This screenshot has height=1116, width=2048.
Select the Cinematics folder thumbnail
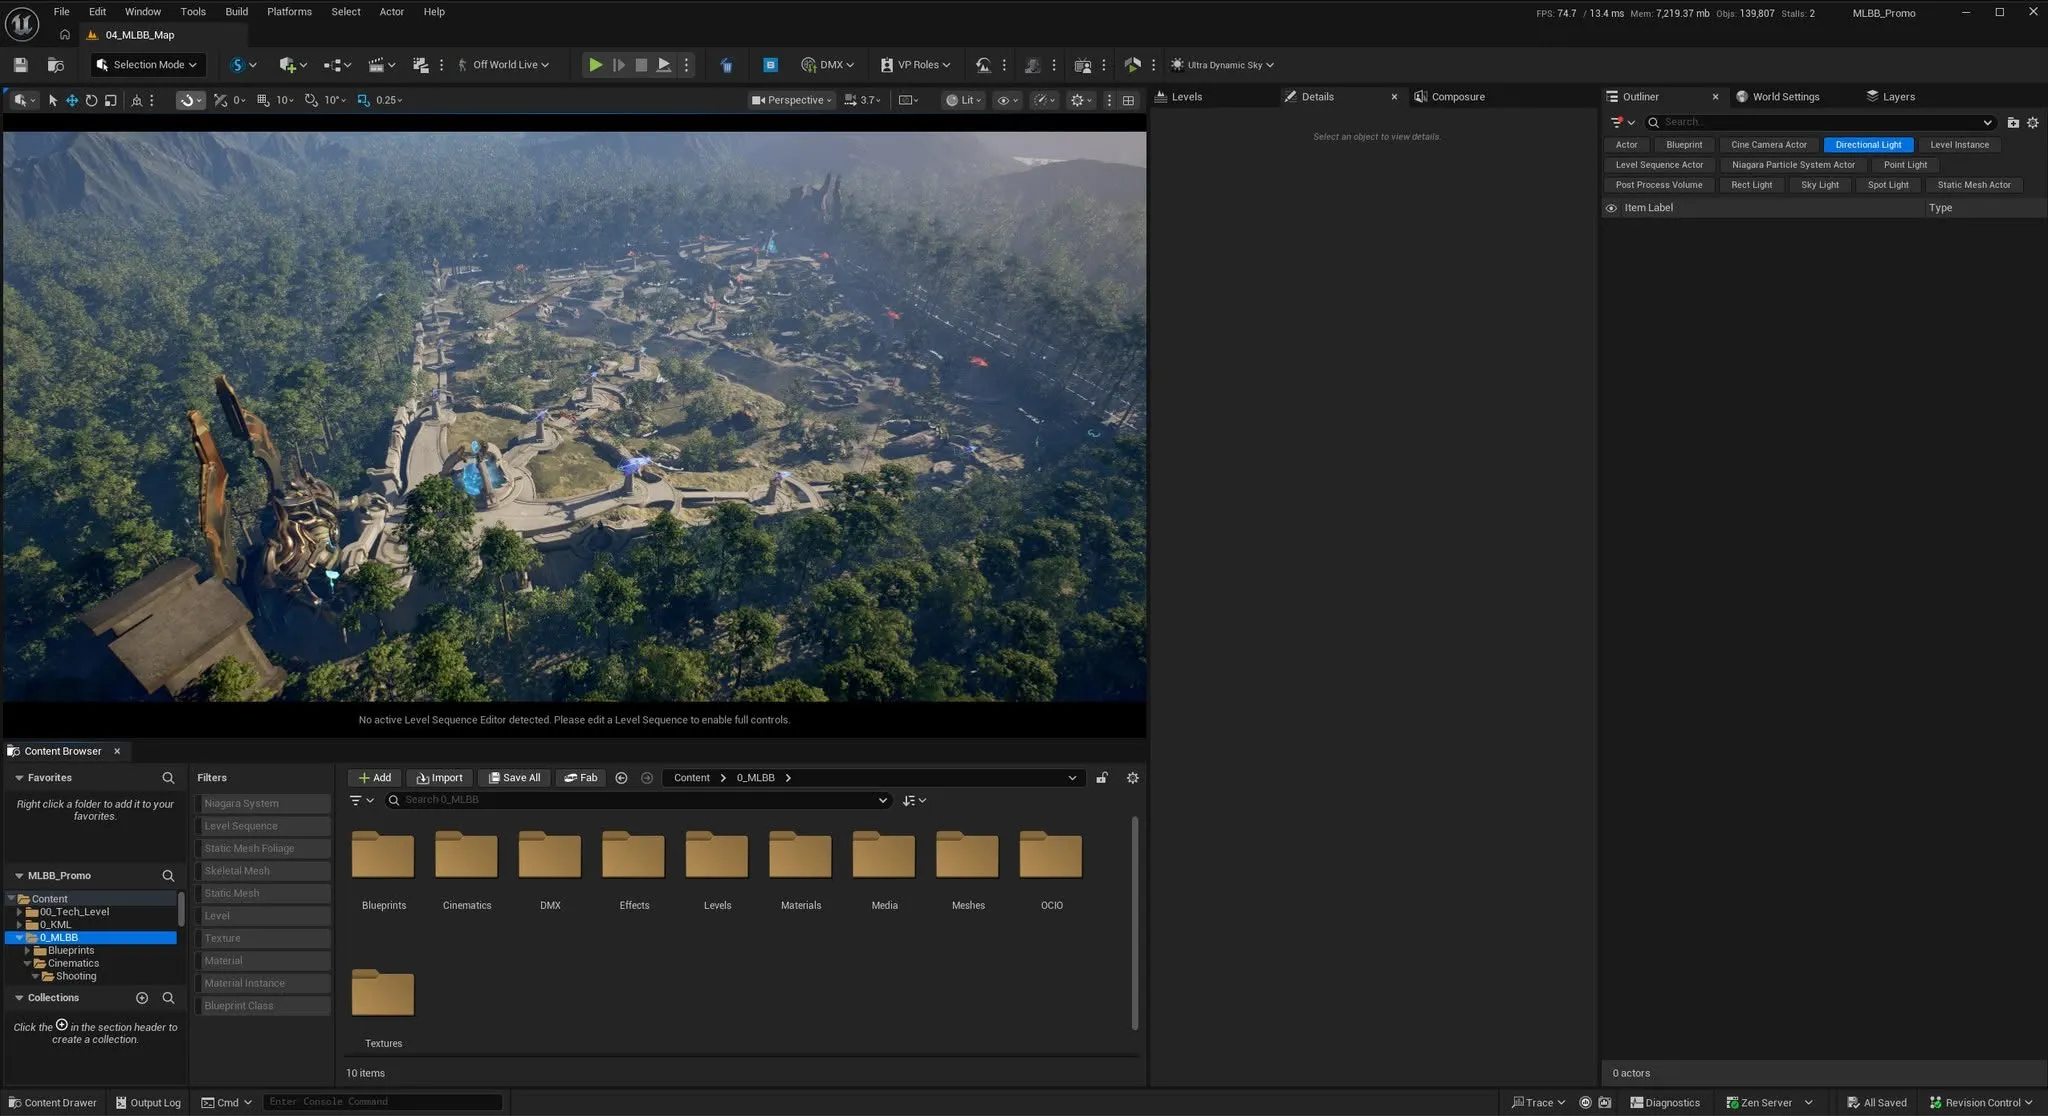coord(466,856)
